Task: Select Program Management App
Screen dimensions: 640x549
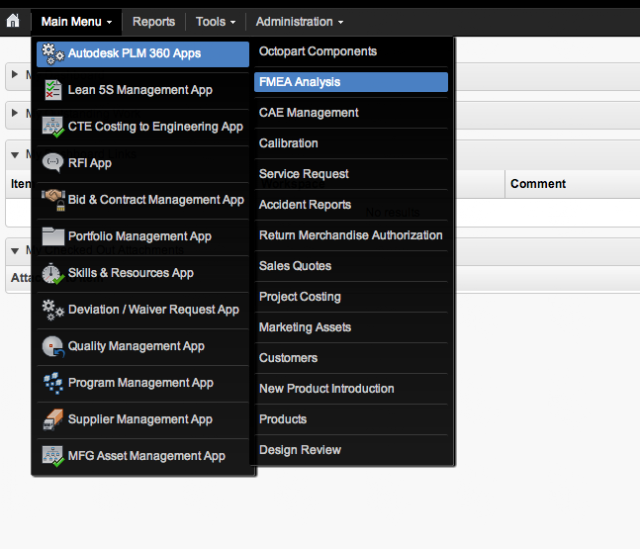Action: [x=143, y=383]
